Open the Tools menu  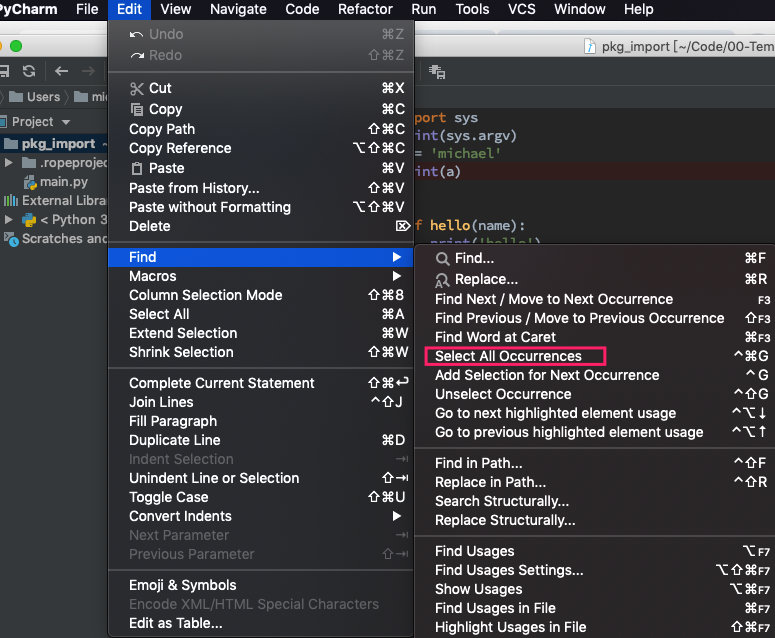tap(472, 9)
